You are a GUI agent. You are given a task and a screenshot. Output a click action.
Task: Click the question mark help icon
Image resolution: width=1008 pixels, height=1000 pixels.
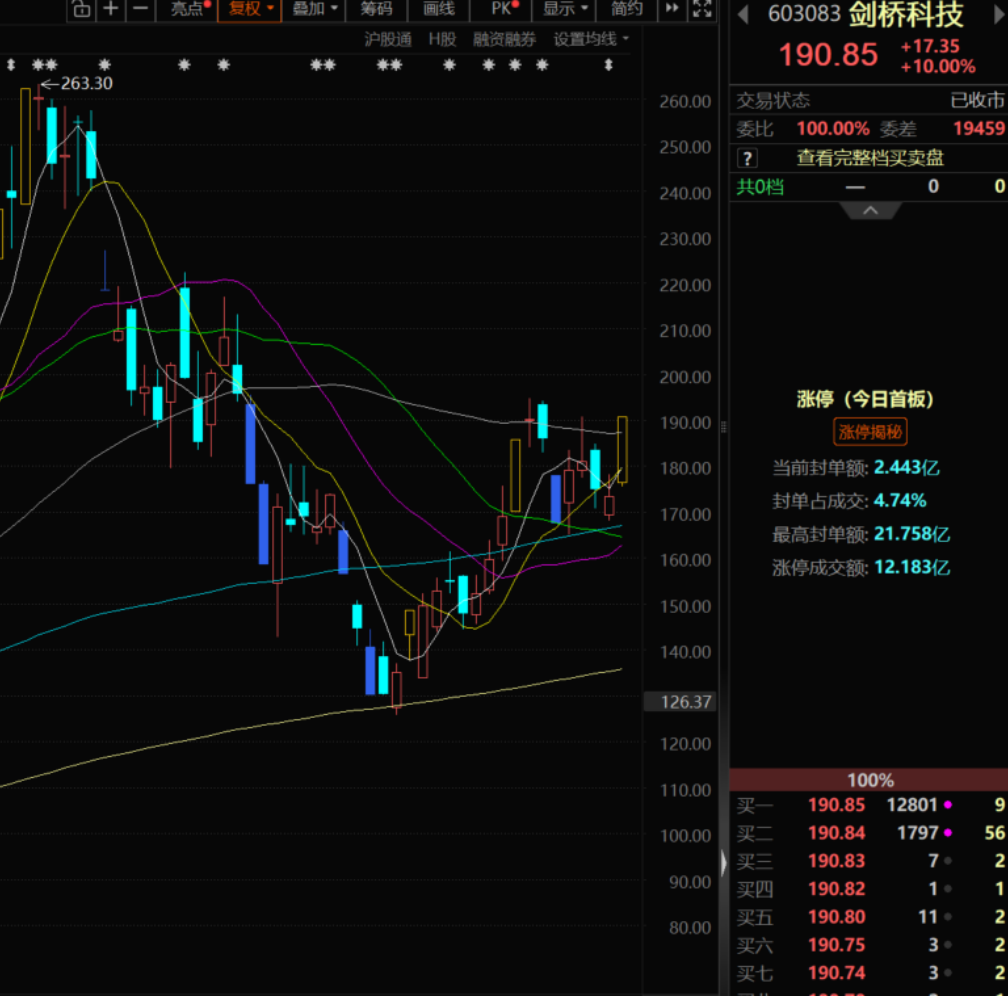click(x=747, y=158)
